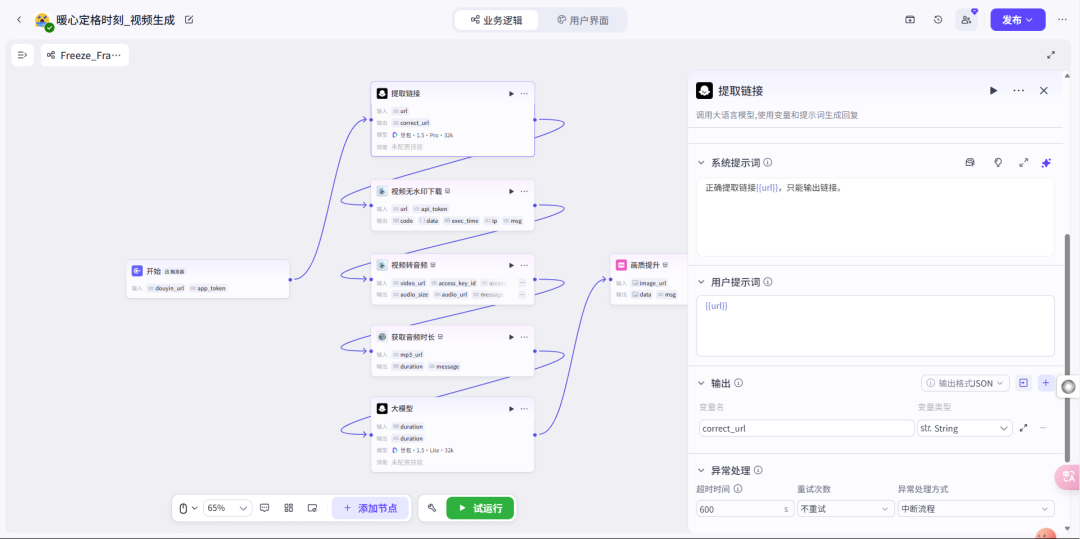Go back with the top-left arrow
The height and width of the screenshot is (539, 1080).
tap(19, 20)
